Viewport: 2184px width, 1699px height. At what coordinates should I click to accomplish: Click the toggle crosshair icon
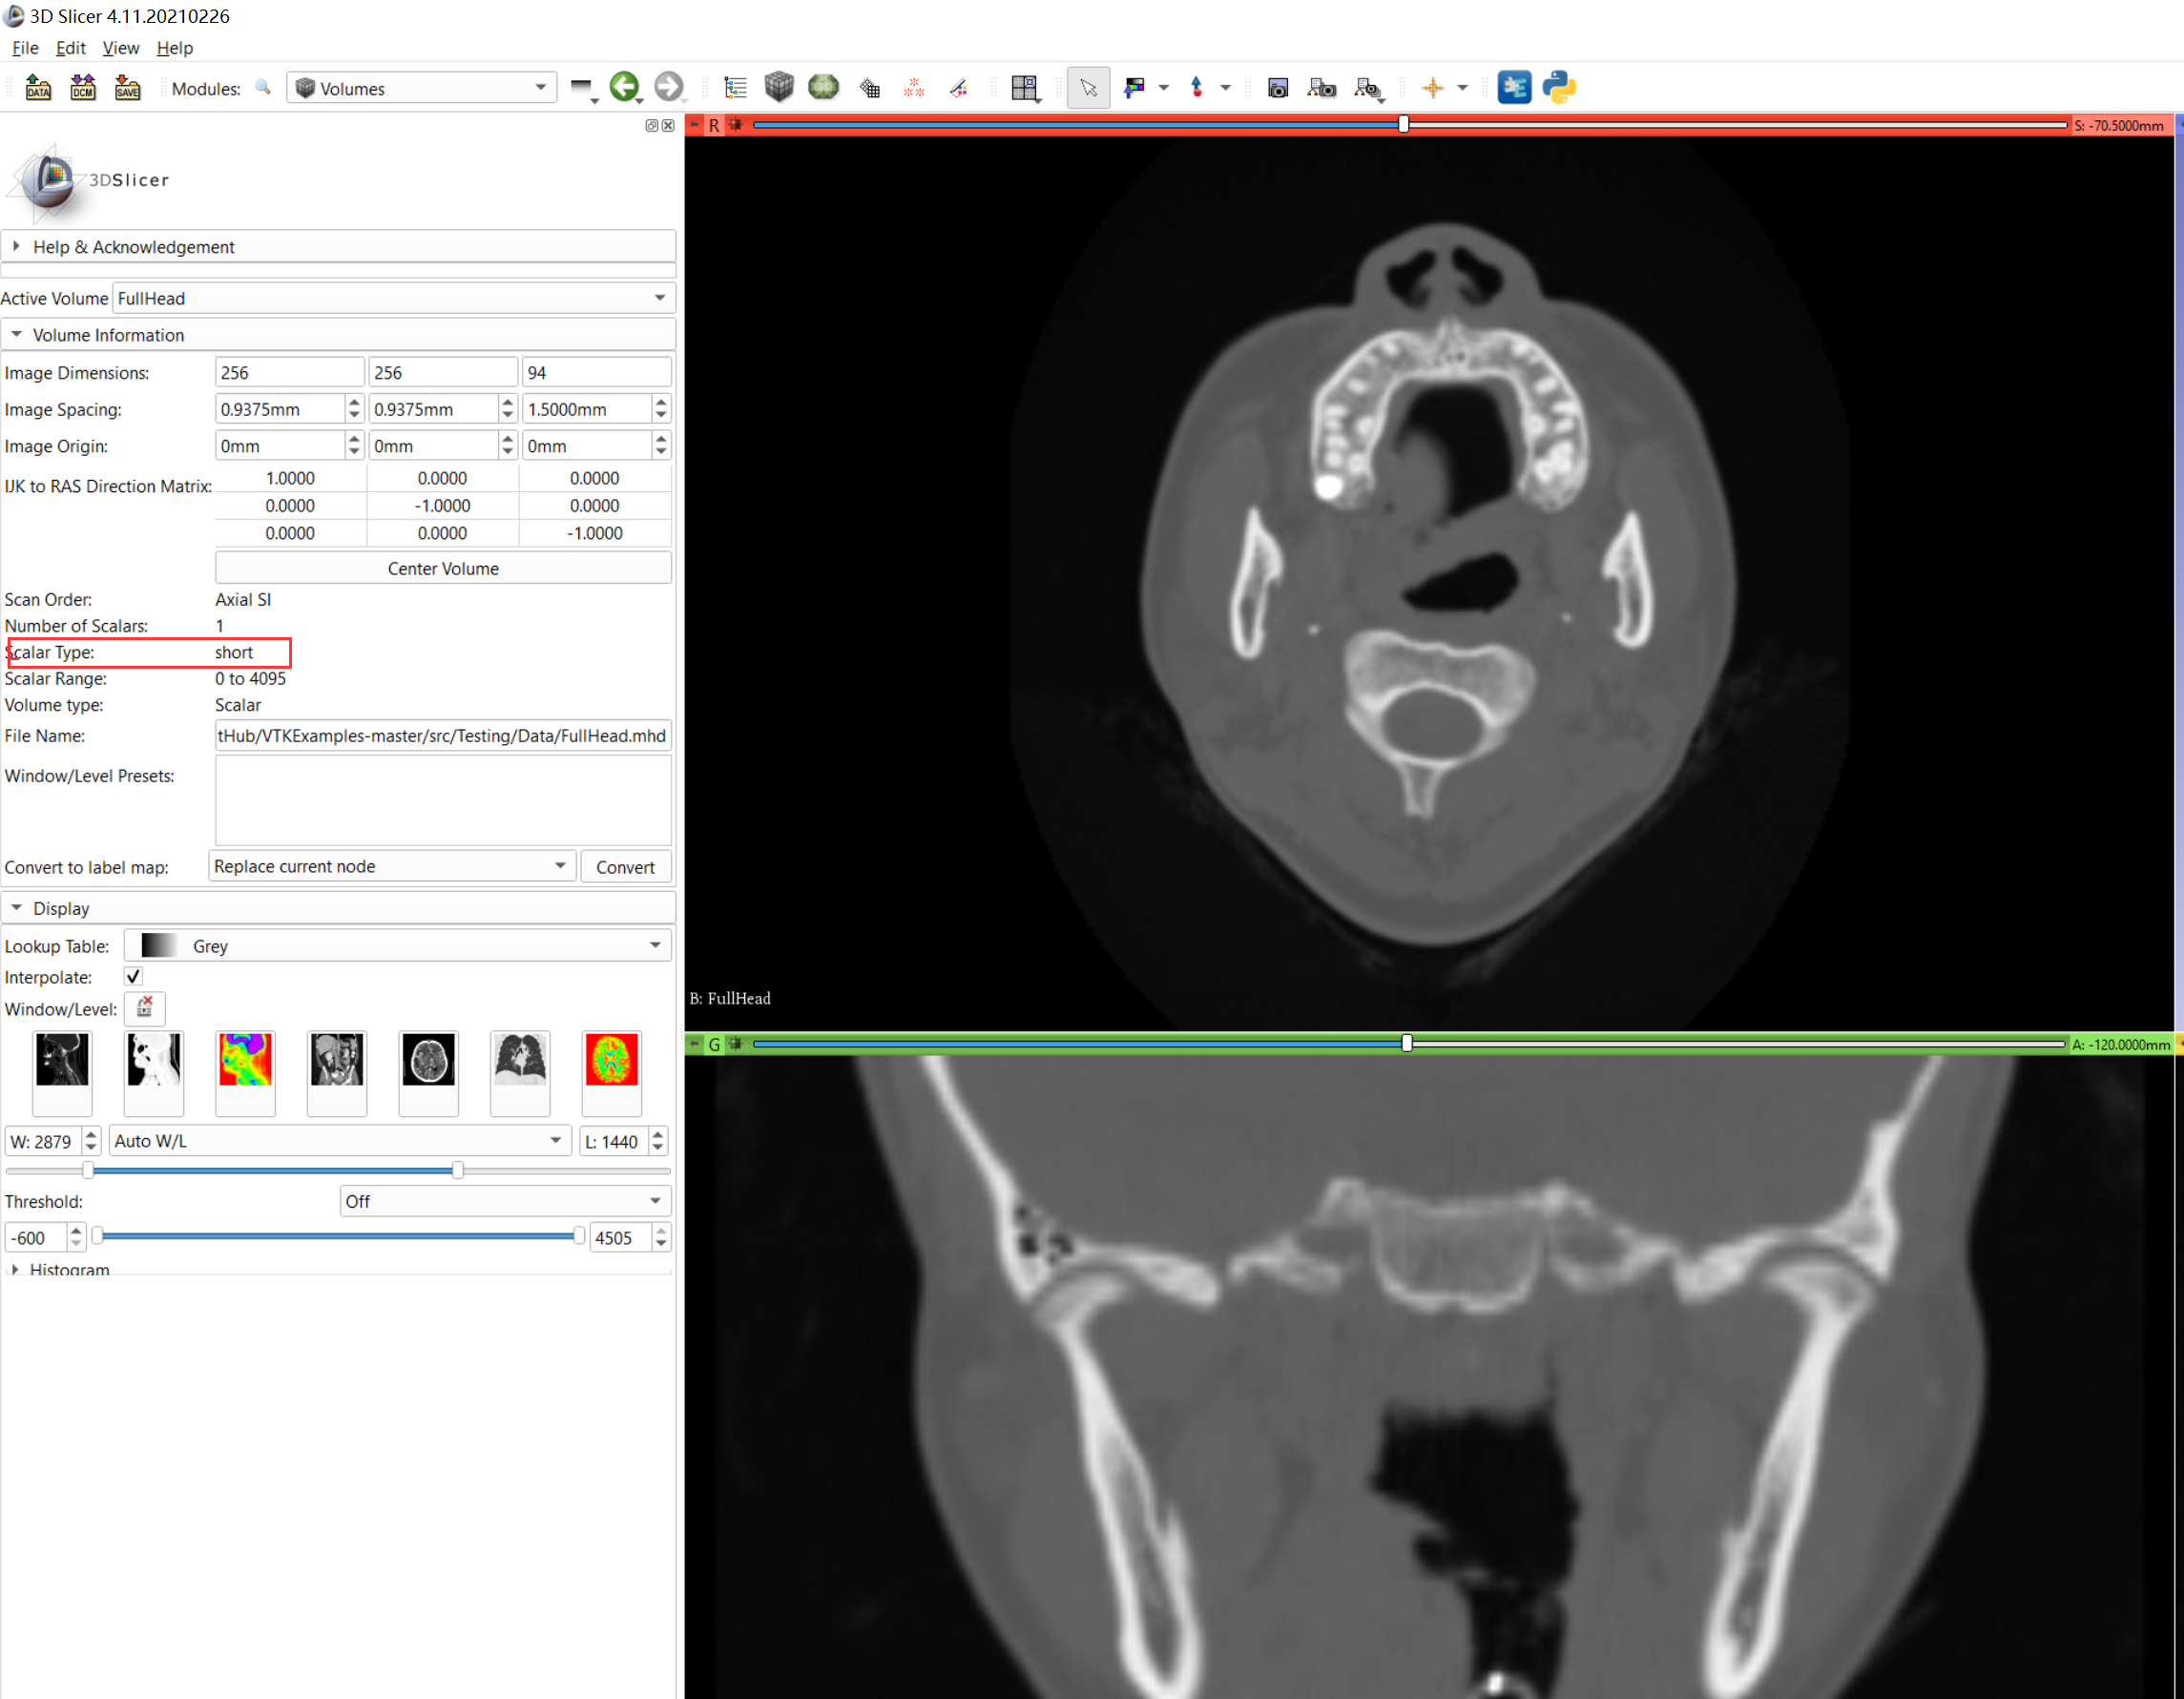(x=1432, y=88)
